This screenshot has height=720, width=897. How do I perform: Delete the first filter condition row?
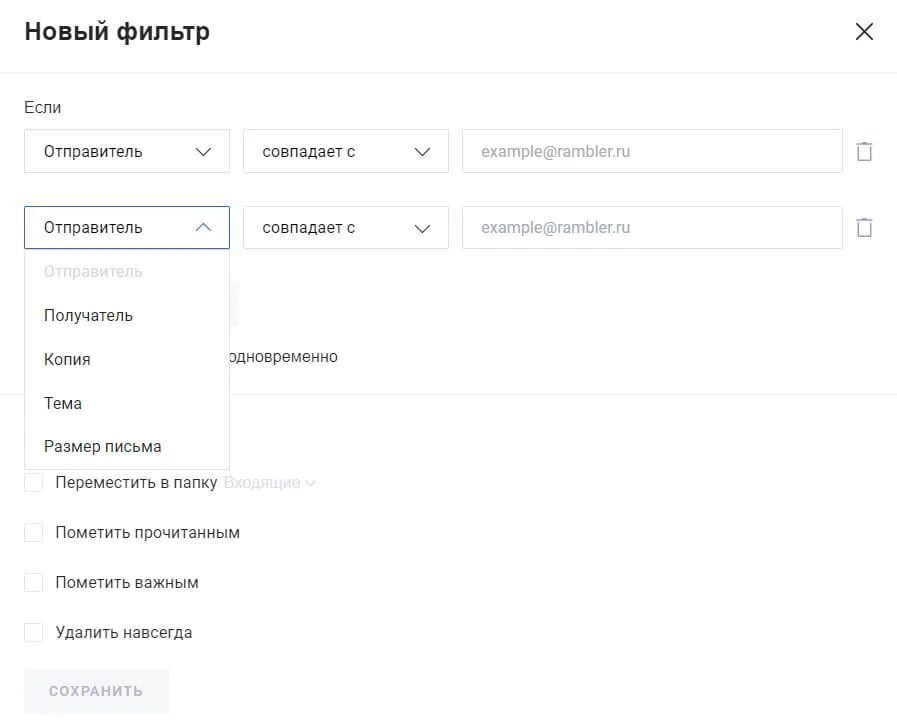[864, 152]
